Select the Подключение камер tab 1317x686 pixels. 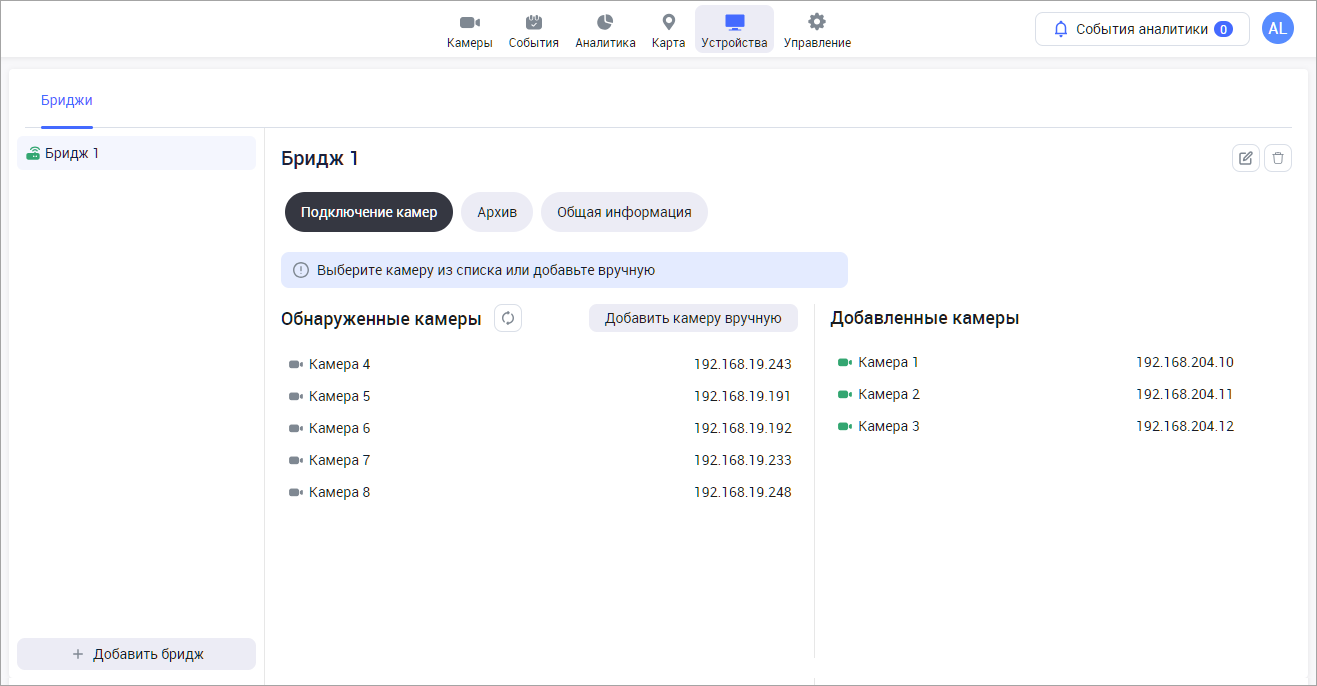point(369,212)
